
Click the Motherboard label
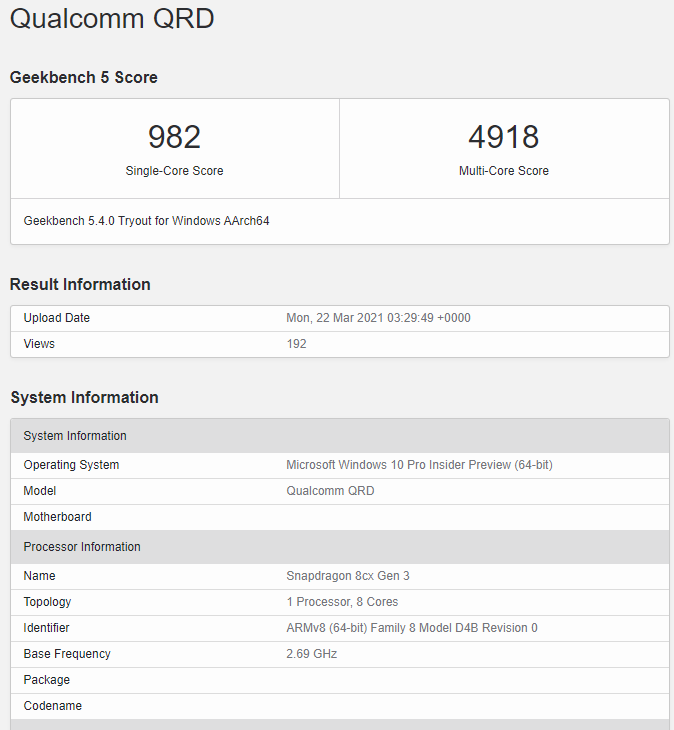[57, 517]
